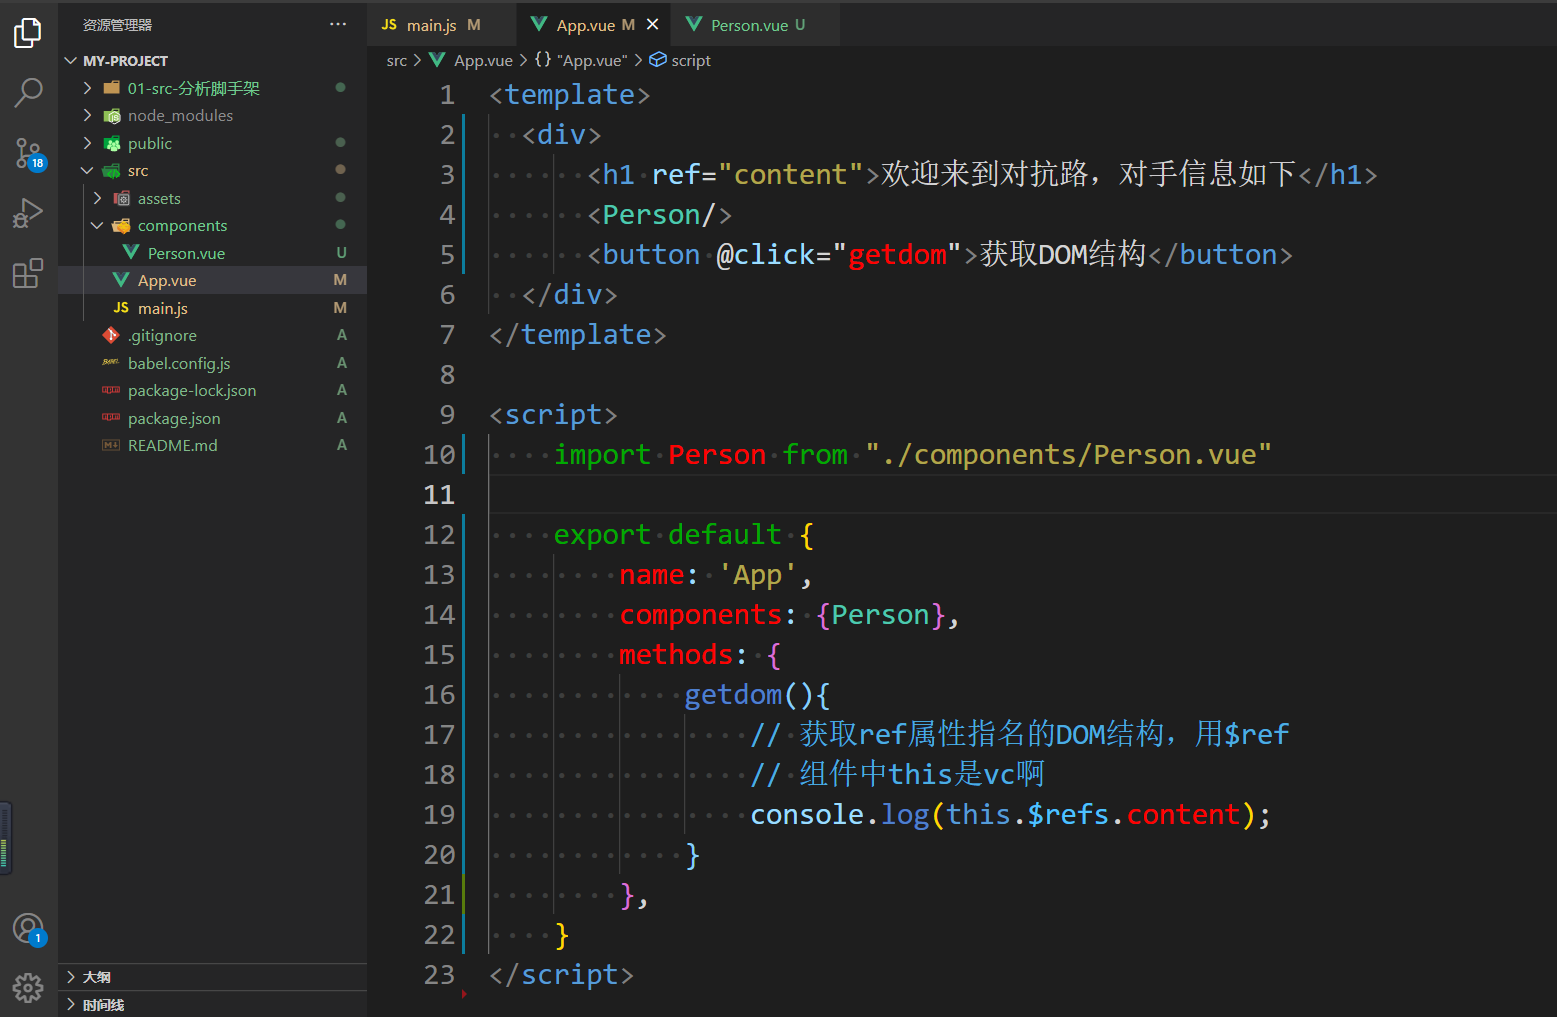Click the script breadcrumb segment
This screenshot has width=1557, height=1017.
tap(680, 61)
